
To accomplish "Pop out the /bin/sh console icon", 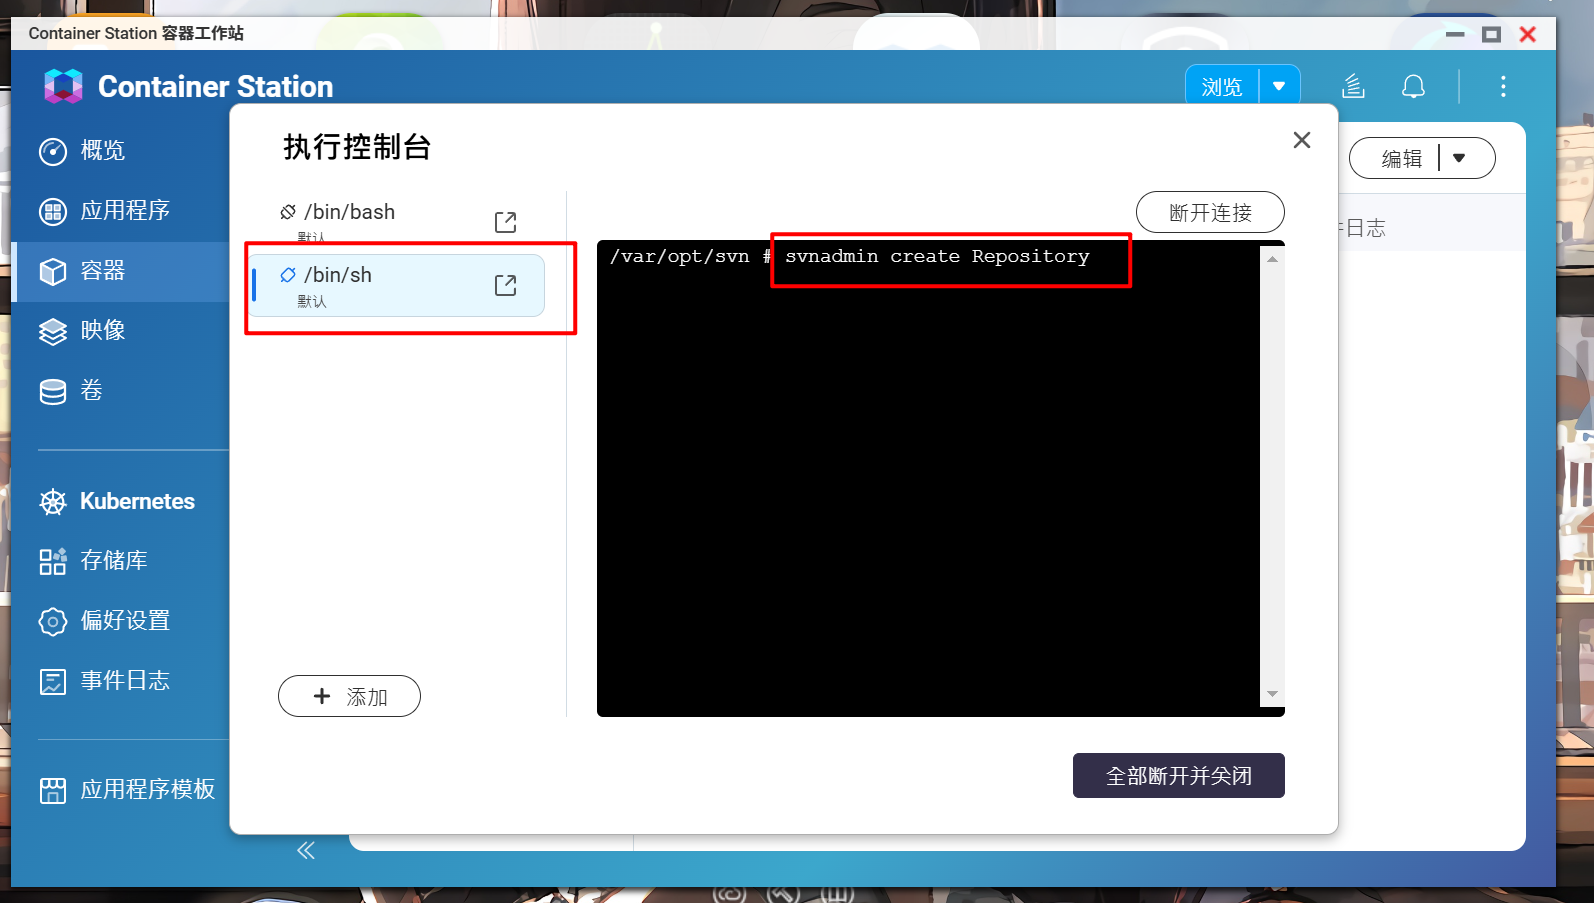I will (x=505, y=286).
